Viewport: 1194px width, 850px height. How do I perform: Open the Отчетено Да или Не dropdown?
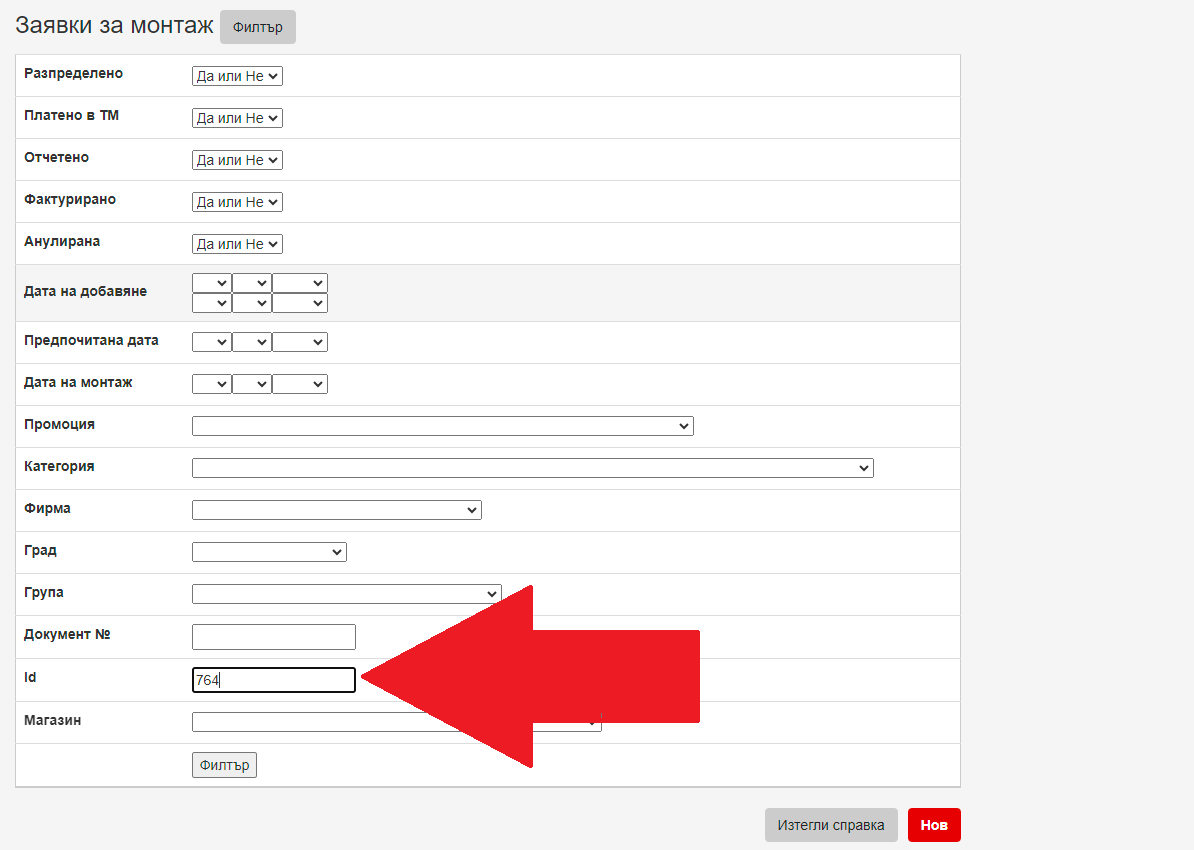(238, 160)
